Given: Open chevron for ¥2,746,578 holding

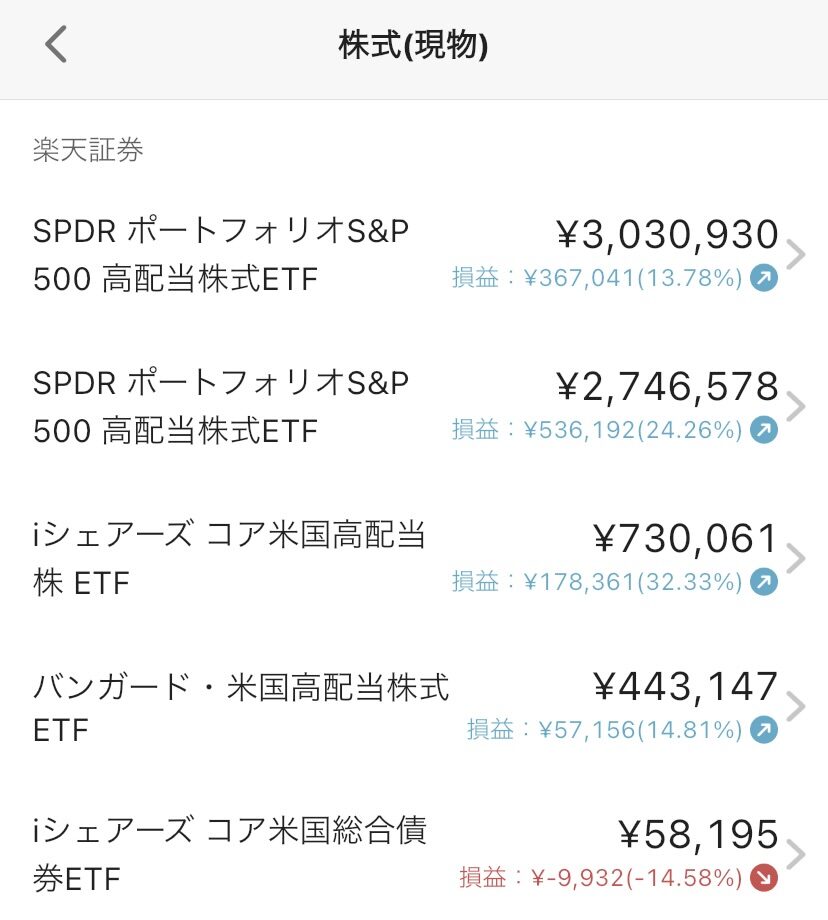Looking at the screenshot, I should 795,407.
